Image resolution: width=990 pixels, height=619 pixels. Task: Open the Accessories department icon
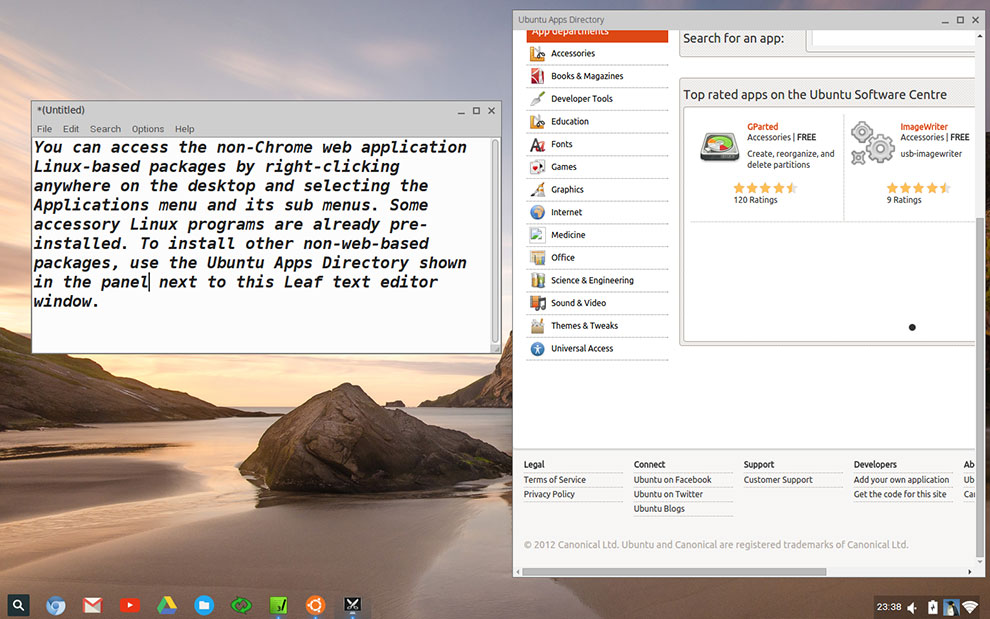[537, 54]
